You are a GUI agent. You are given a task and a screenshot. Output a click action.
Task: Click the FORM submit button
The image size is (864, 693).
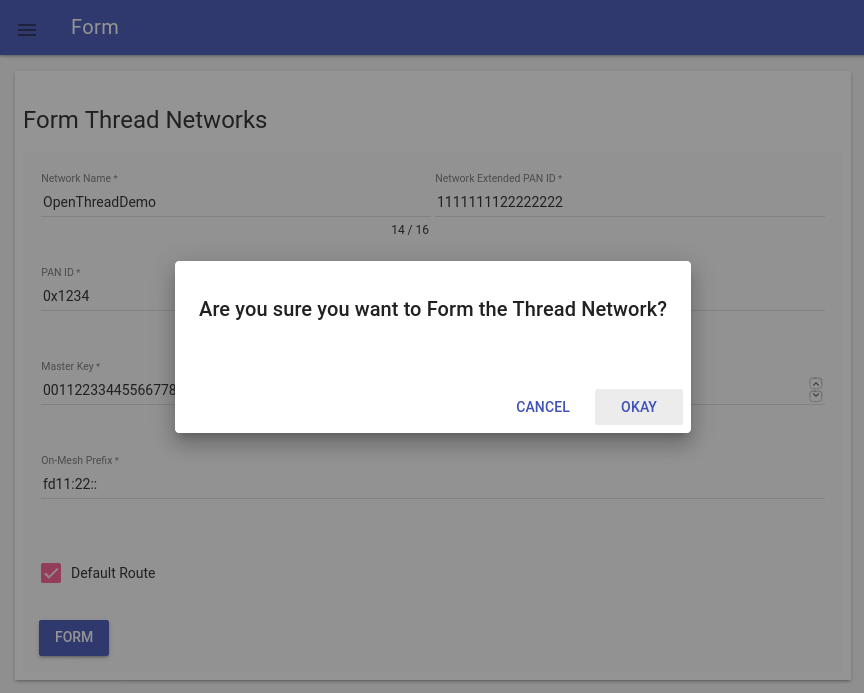click(x=74, y=637)
